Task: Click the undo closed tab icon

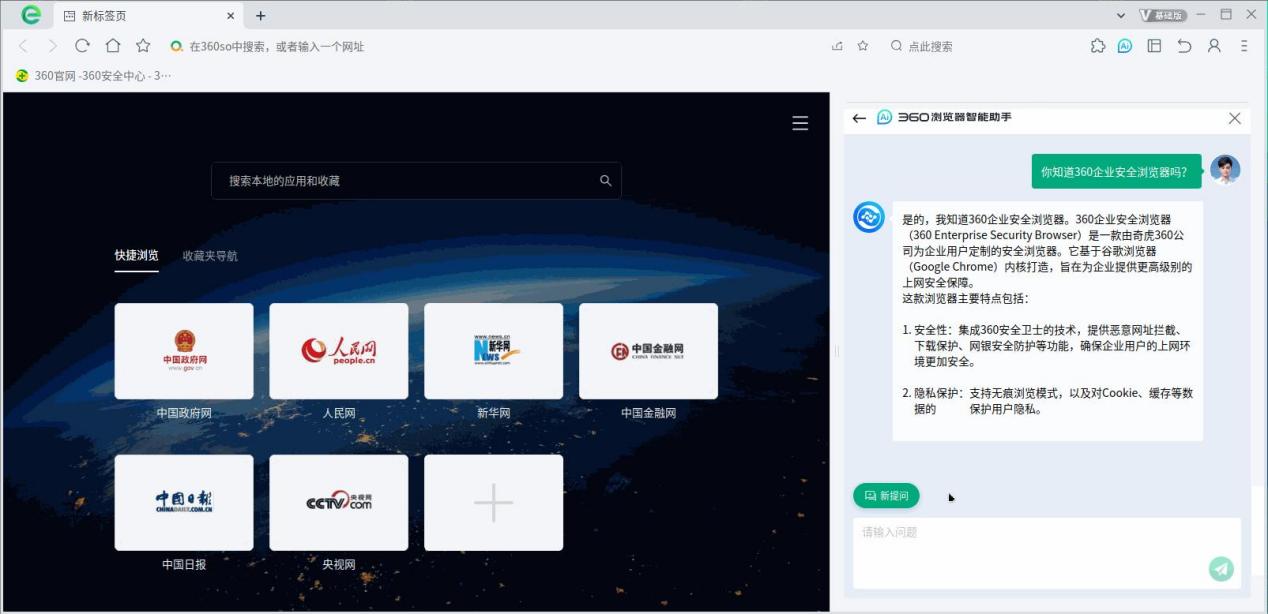Action: tap(1184, 46)
